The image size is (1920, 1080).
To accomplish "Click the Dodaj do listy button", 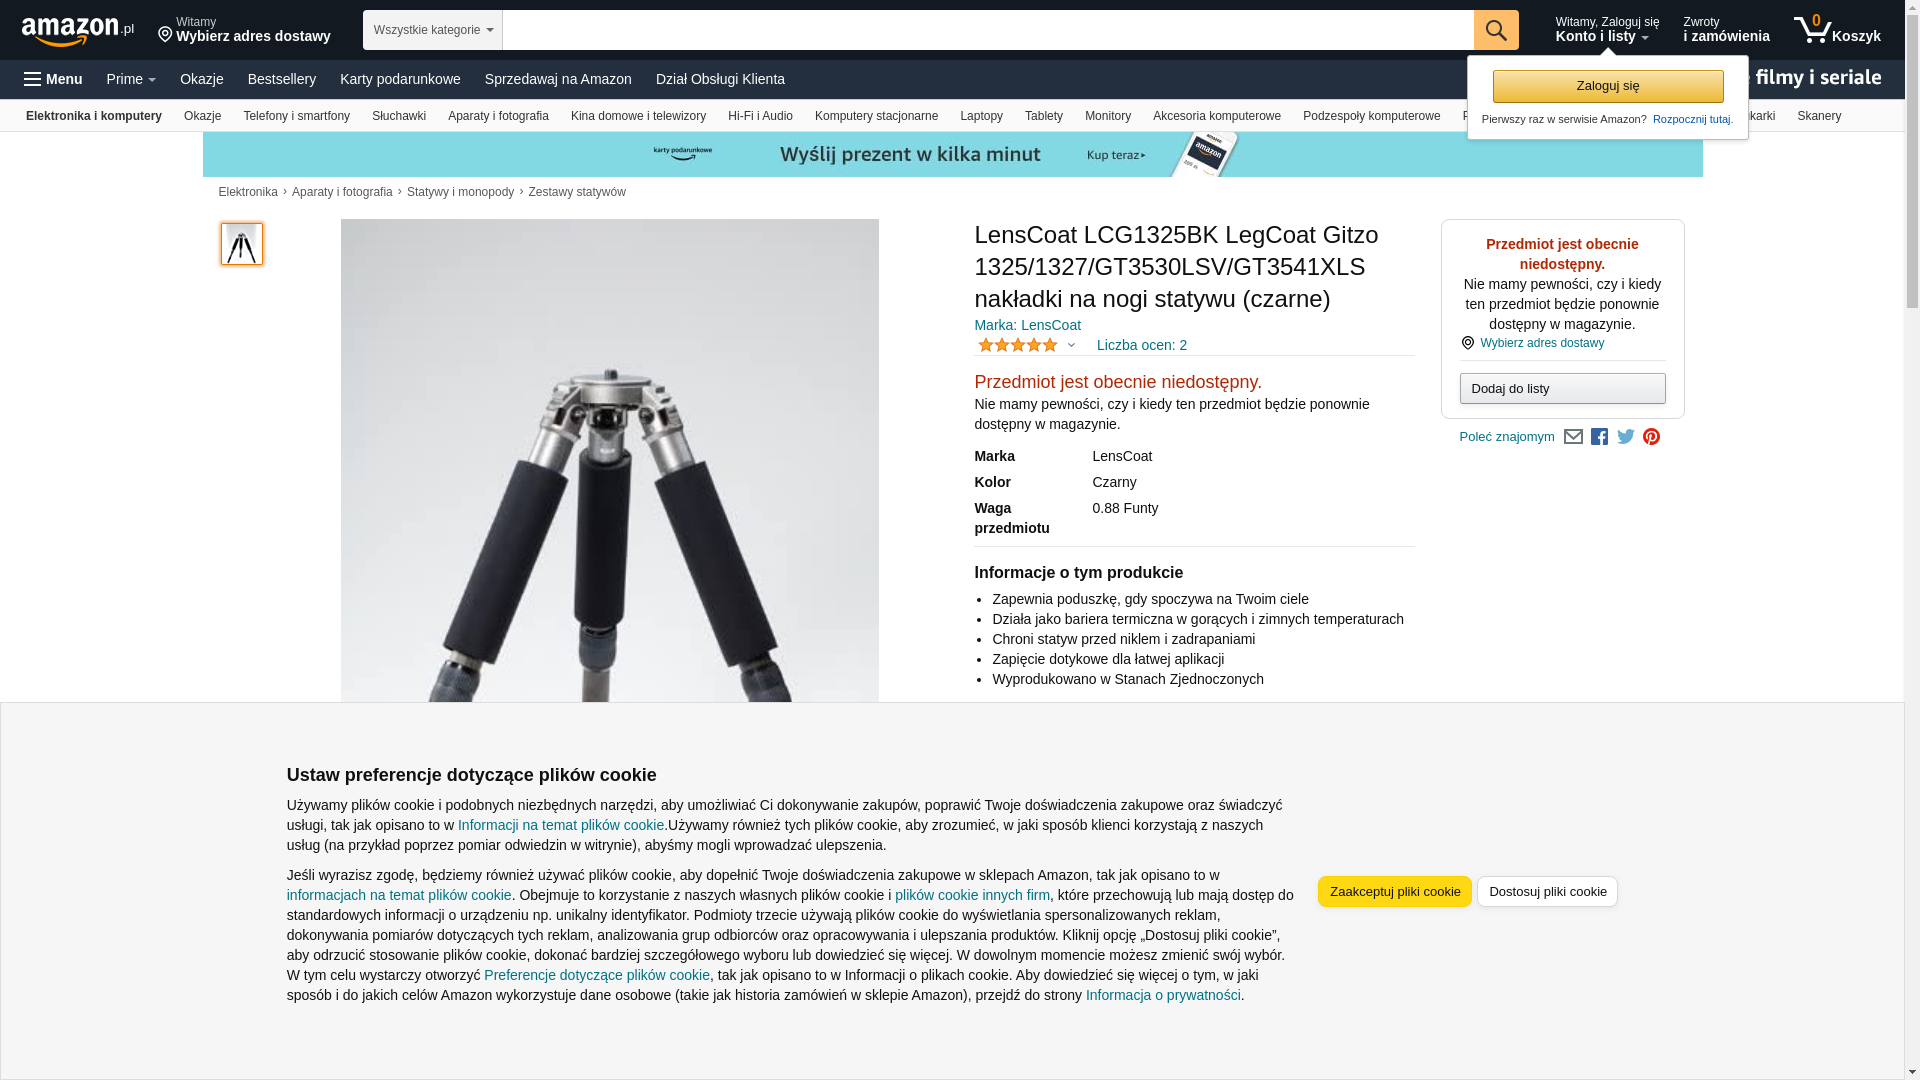I will pos(1562,389).
